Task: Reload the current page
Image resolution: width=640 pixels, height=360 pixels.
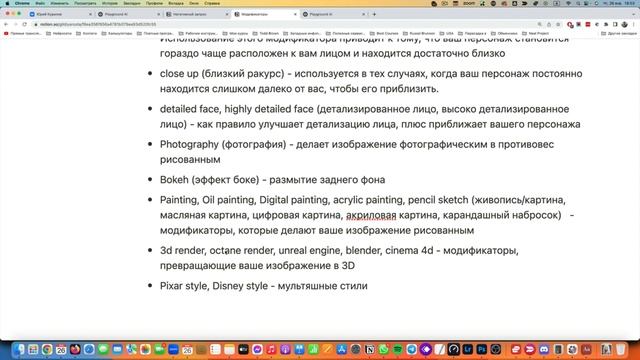Action: click(24, 24)
